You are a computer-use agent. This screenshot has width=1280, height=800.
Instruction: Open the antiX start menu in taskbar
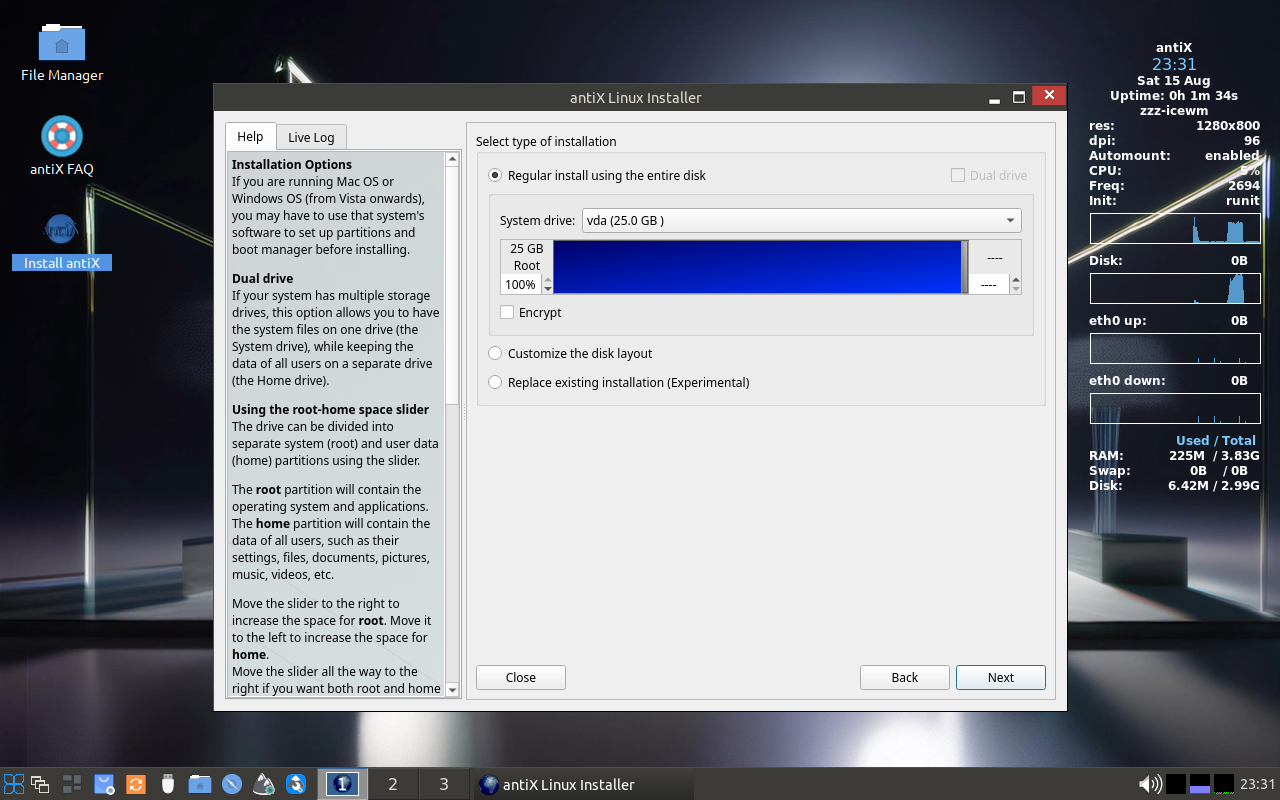point(14,784)
